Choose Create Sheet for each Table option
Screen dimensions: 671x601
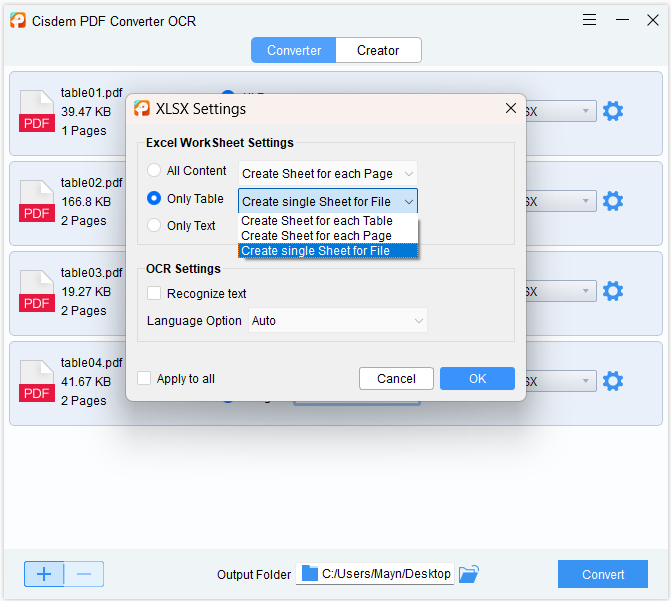click(x=328, y=221)
